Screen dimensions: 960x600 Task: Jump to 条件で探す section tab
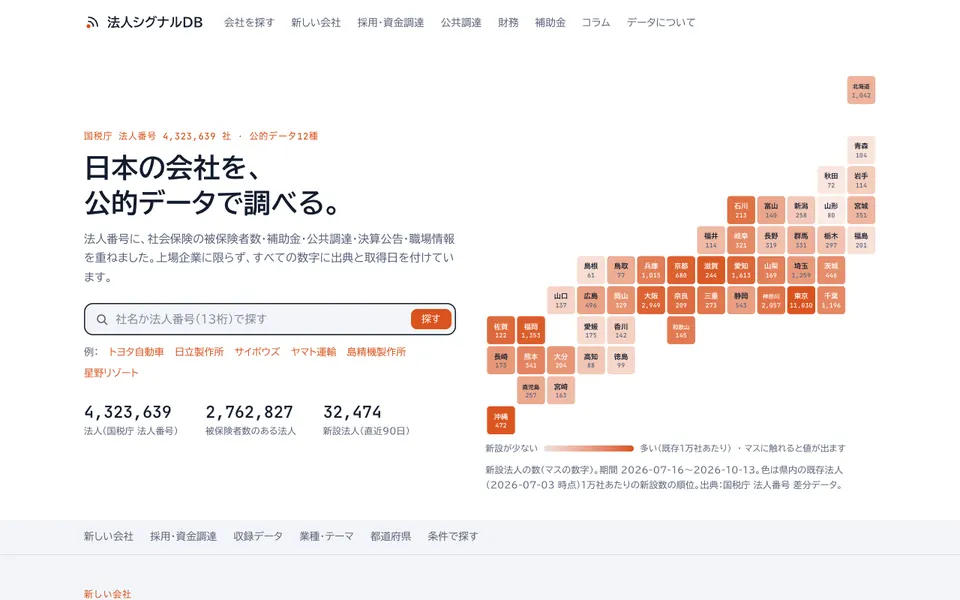coord(452,536)
